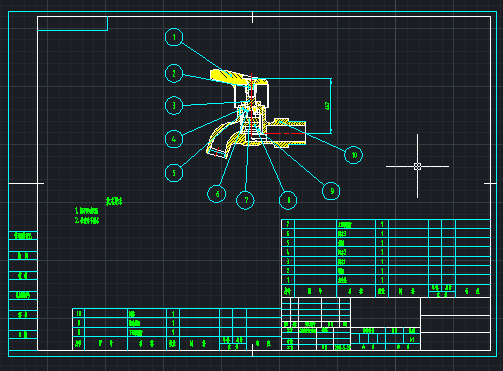Click the crosshair cursor pickbox
This screenshot has width=503, height=371.
tap(417, 166)
